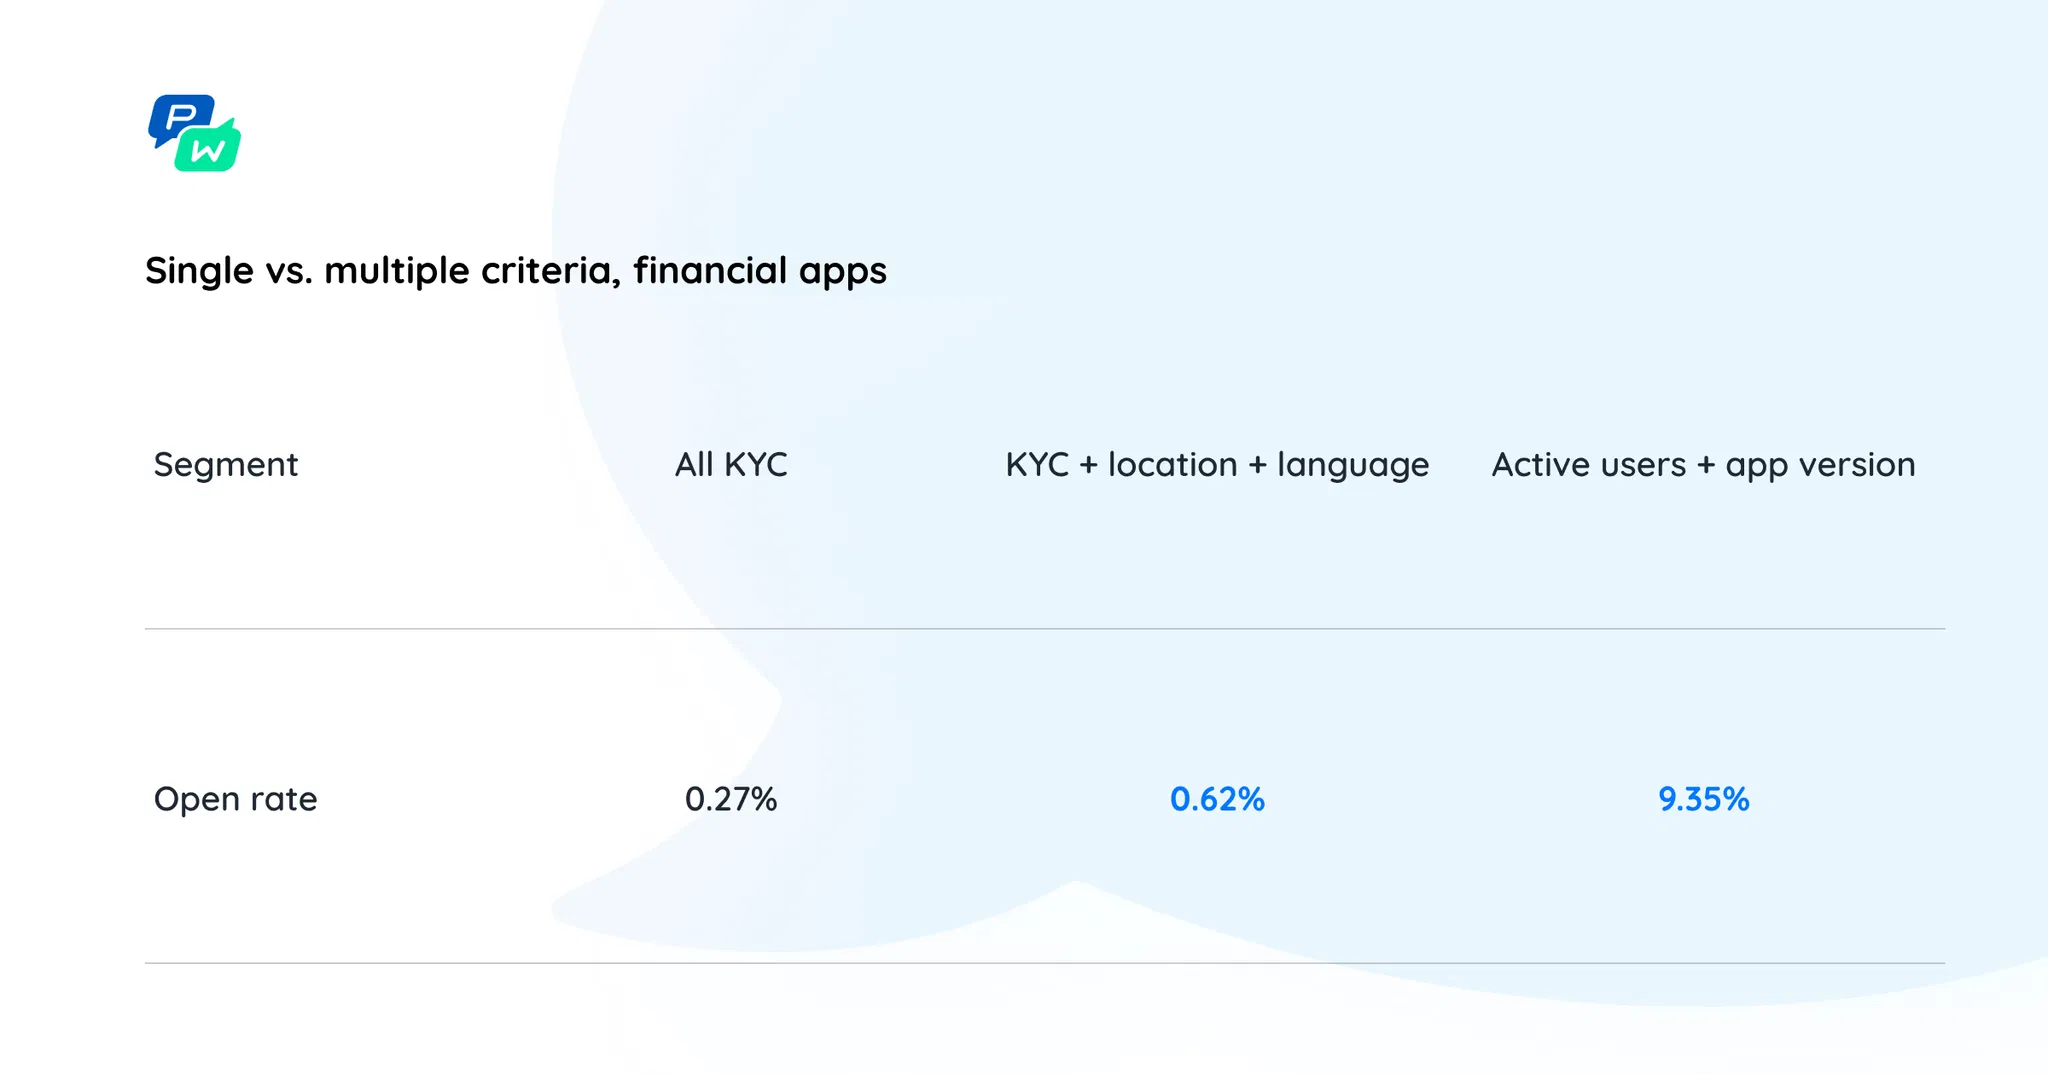Click the word 'KYC' in the third header
2048x1075 pixels.
click(1037, 465)
